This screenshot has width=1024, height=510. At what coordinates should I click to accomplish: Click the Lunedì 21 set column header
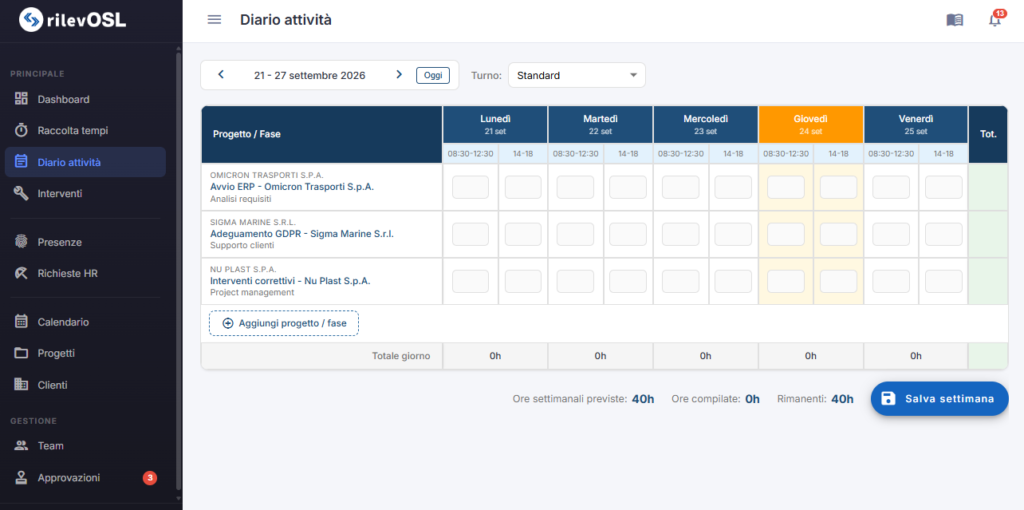click(x=495, y=125)
